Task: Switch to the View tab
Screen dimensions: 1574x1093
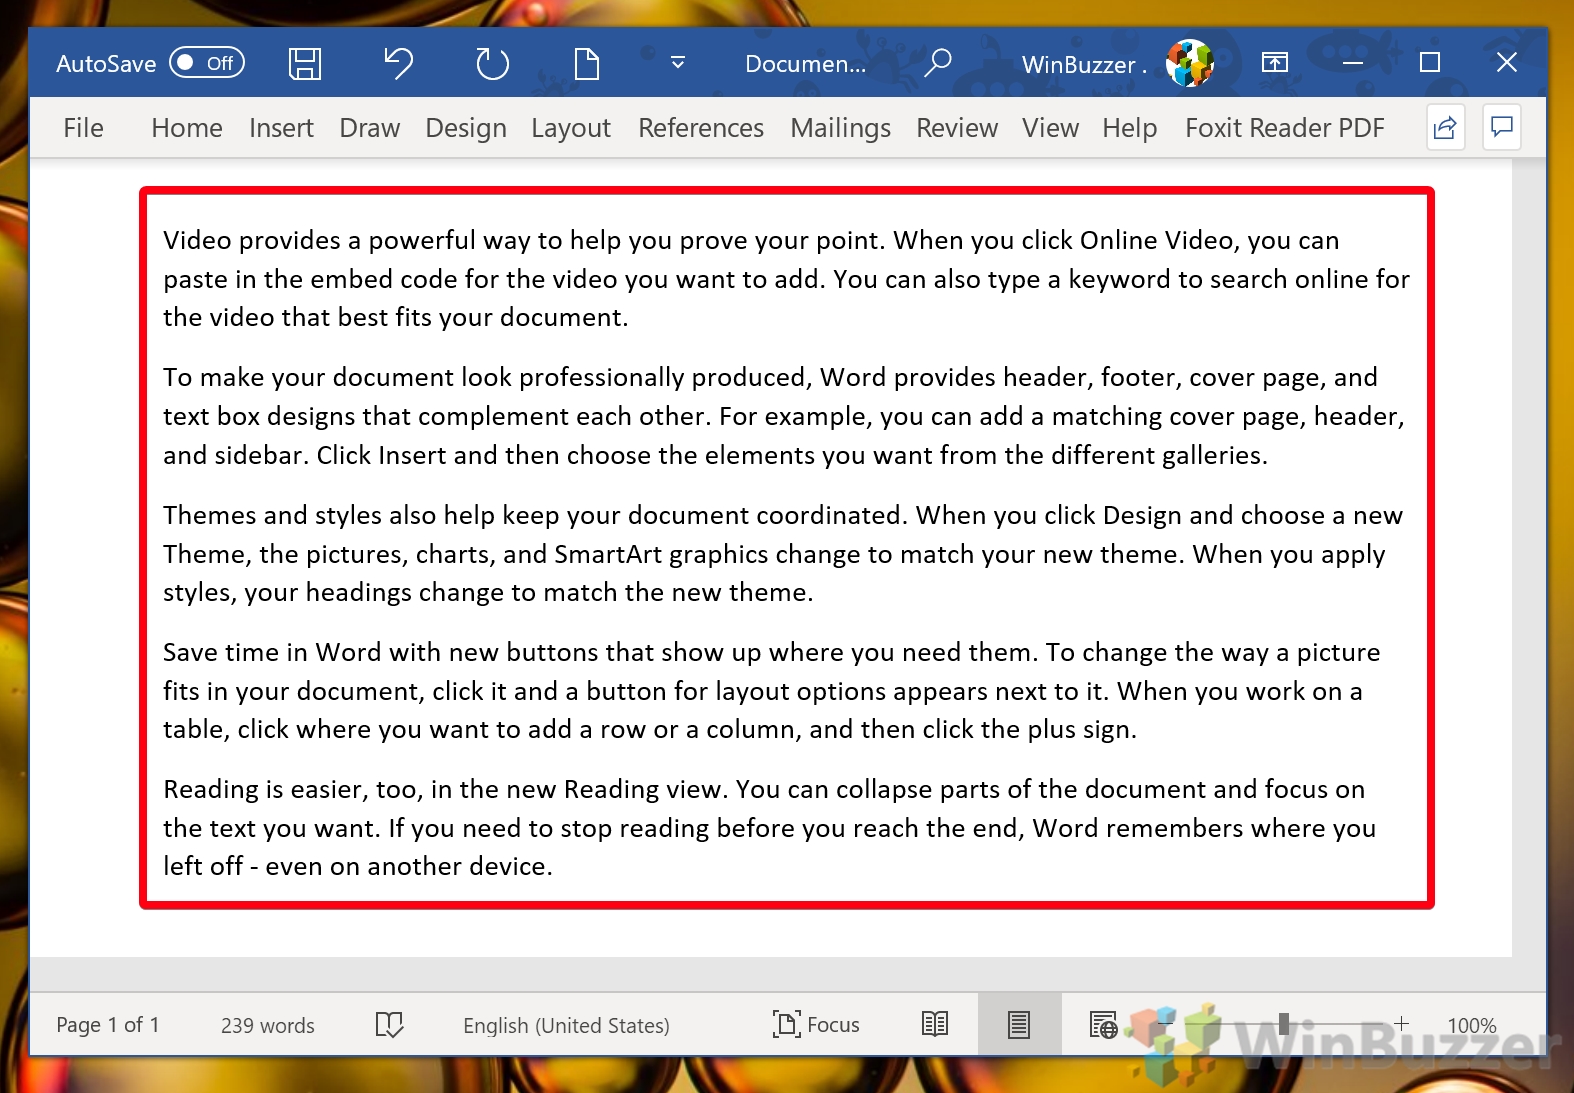Action: point(1050,128)
